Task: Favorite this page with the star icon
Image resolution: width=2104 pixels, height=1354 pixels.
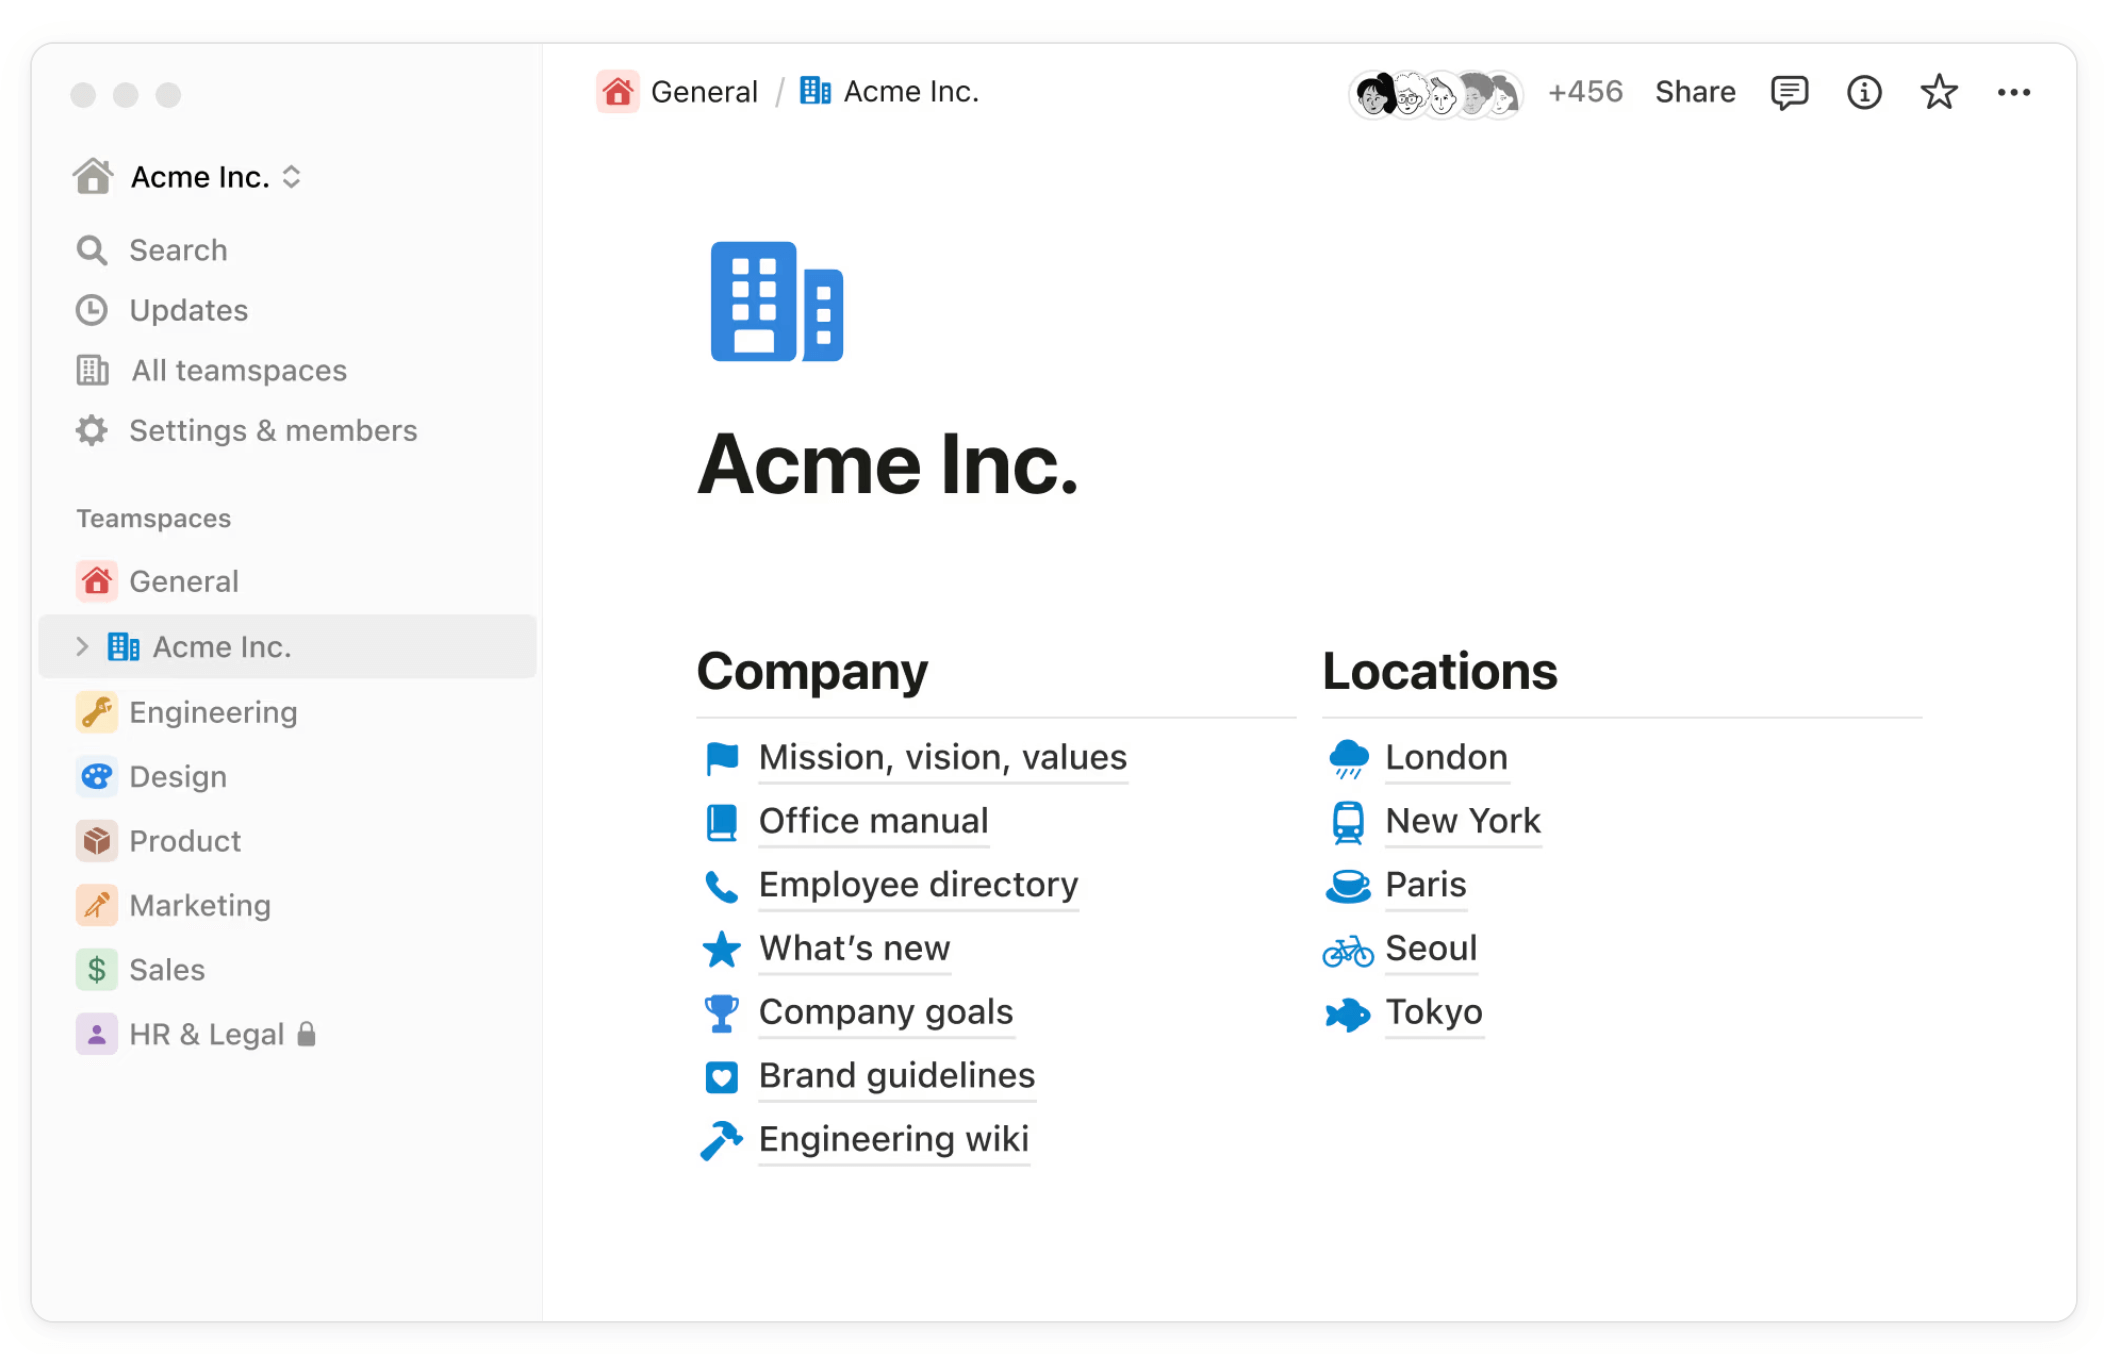Action: 1938,92
